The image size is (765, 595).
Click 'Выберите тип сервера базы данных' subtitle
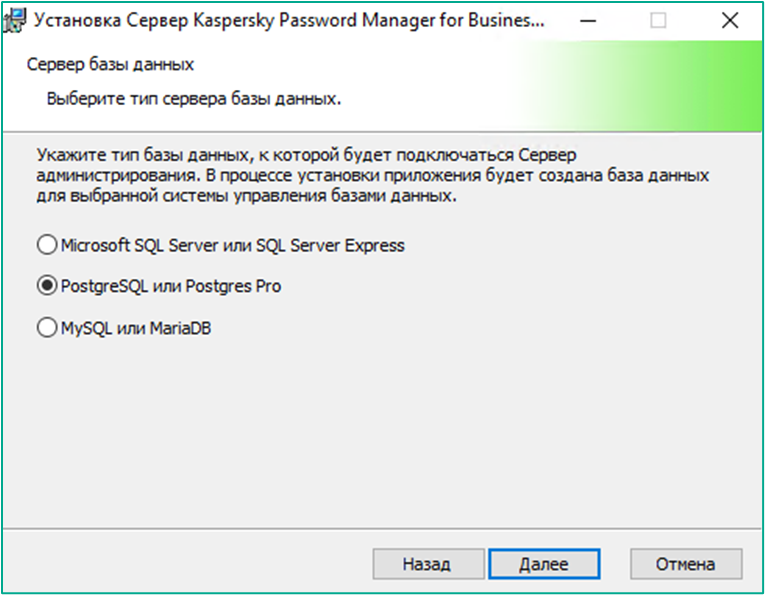[x=194, y=99]
